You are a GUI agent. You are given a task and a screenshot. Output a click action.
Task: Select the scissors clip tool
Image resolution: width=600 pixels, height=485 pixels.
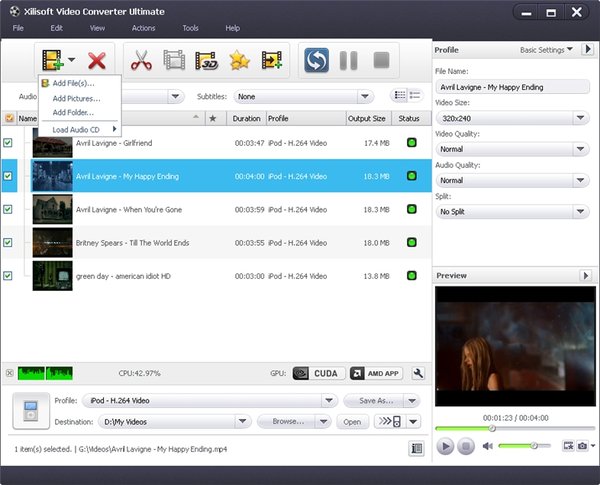coord(141,61)
